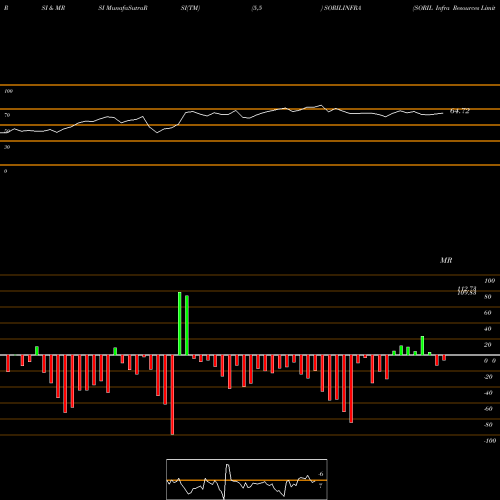500x500 pixels.
Task: Click the RSI axis label 30
Action: tap(7, 147)
